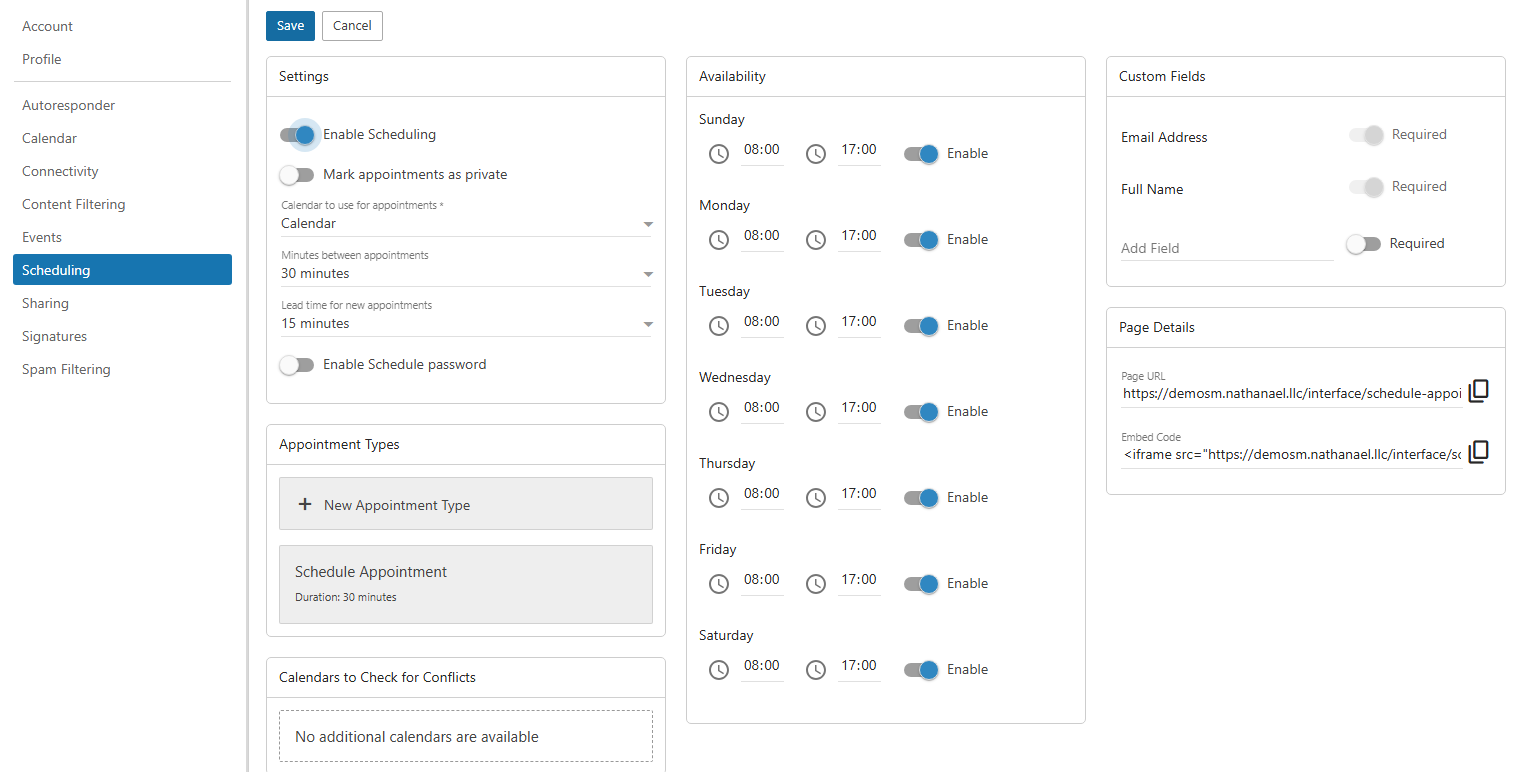Copy the Embed Code using its copy icon
Image resolution: width=1530 pixels, height=772 pixels.
pos(1479,452)
